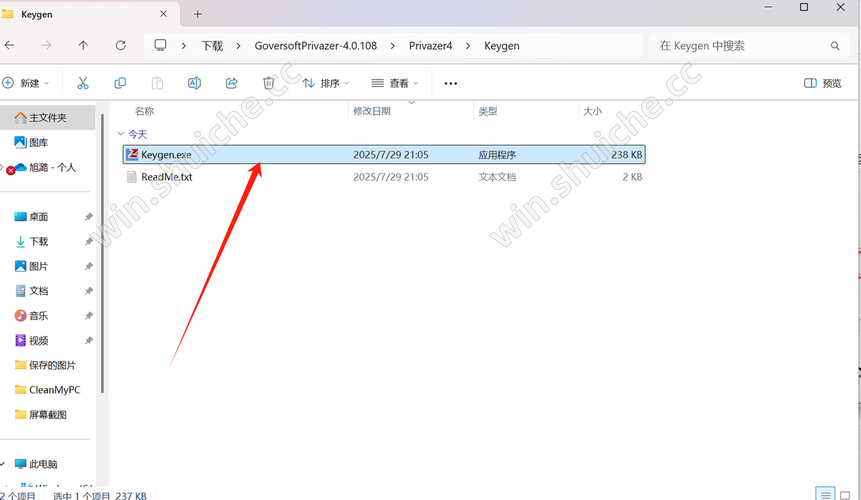Select the Keygen tab
This screenshot has width=861, height=500.
point(88,14)
